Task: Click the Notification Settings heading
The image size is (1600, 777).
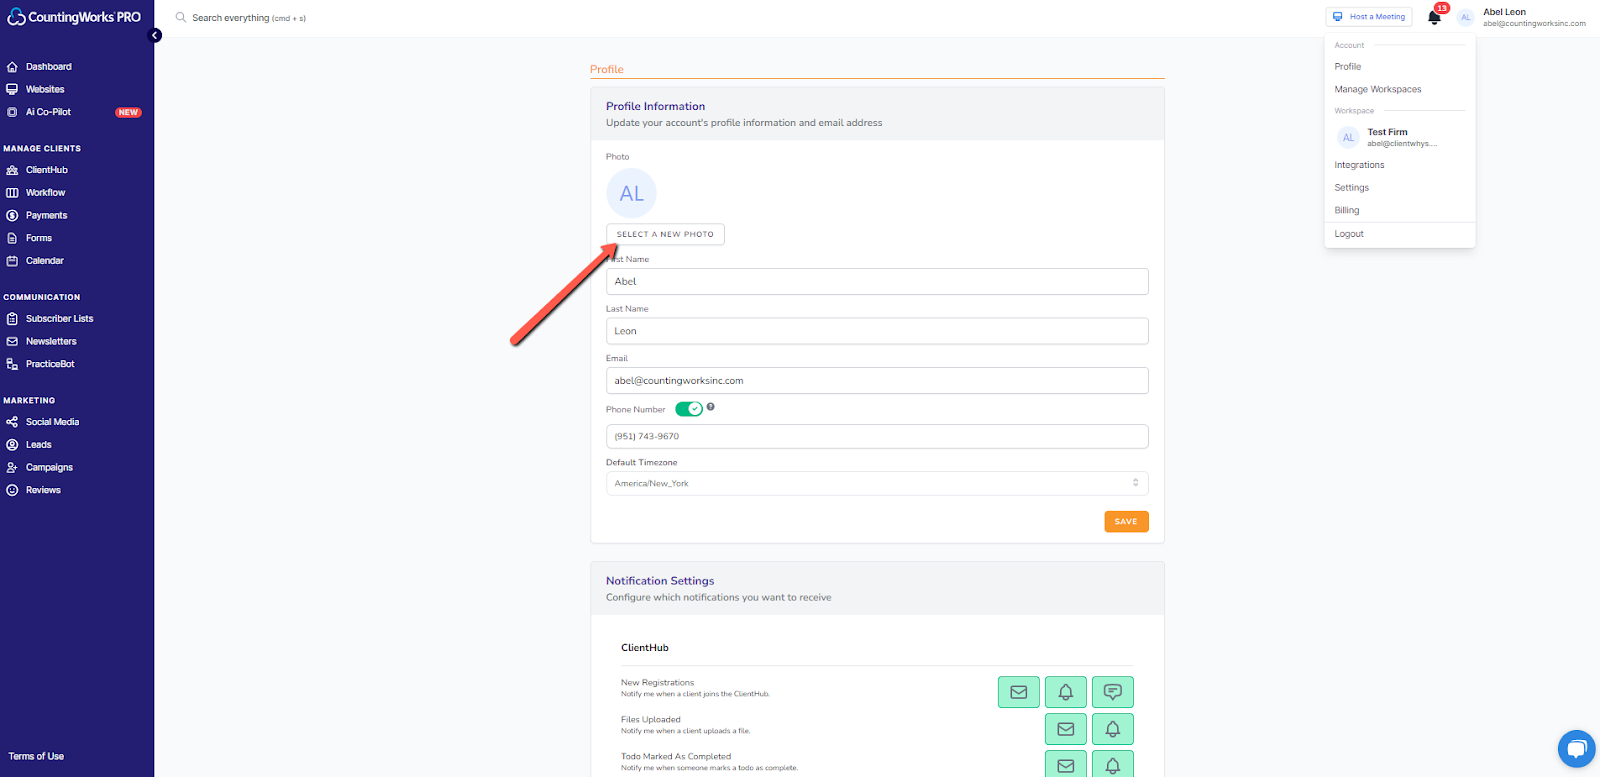Action: click(x=660, y=581)
